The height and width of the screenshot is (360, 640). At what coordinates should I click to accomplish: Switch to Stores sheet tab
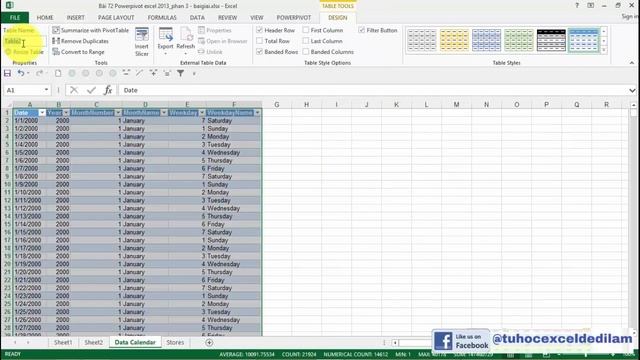pyautogui.click(x=175, y=342)
